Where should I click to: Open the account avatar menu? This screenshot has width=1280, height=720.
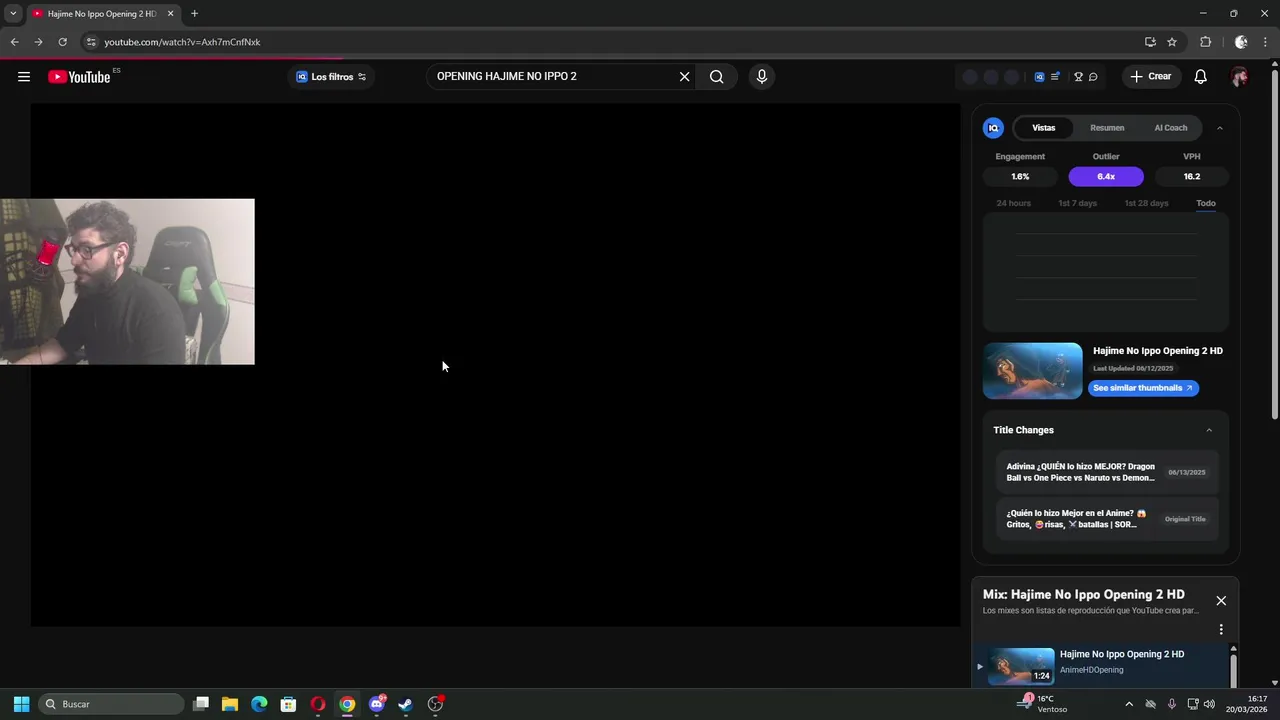[x=1239, y=77]
